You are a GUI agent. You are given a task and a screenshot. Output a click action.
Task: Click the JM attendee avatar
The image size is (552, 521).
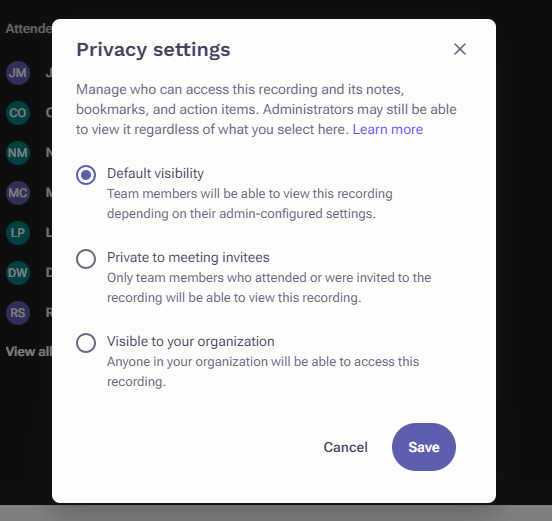(18, 73)
